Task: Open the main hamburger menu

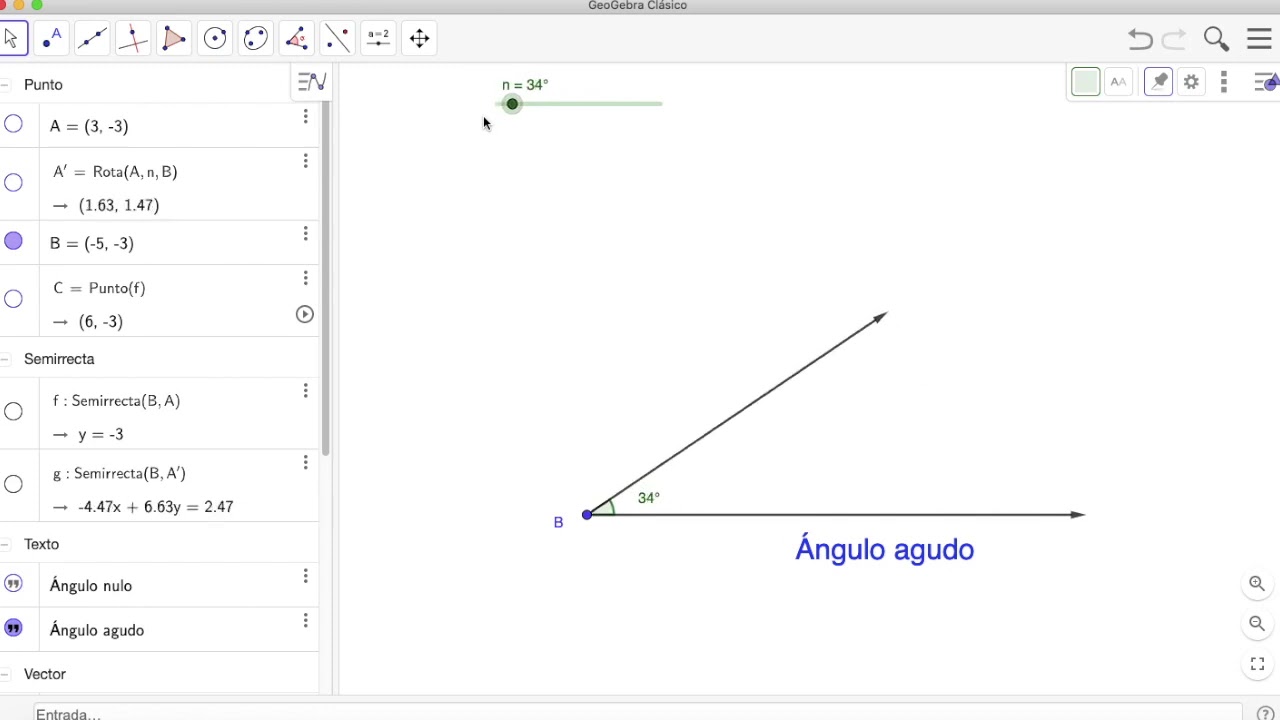Action: tap(1259, 39)
